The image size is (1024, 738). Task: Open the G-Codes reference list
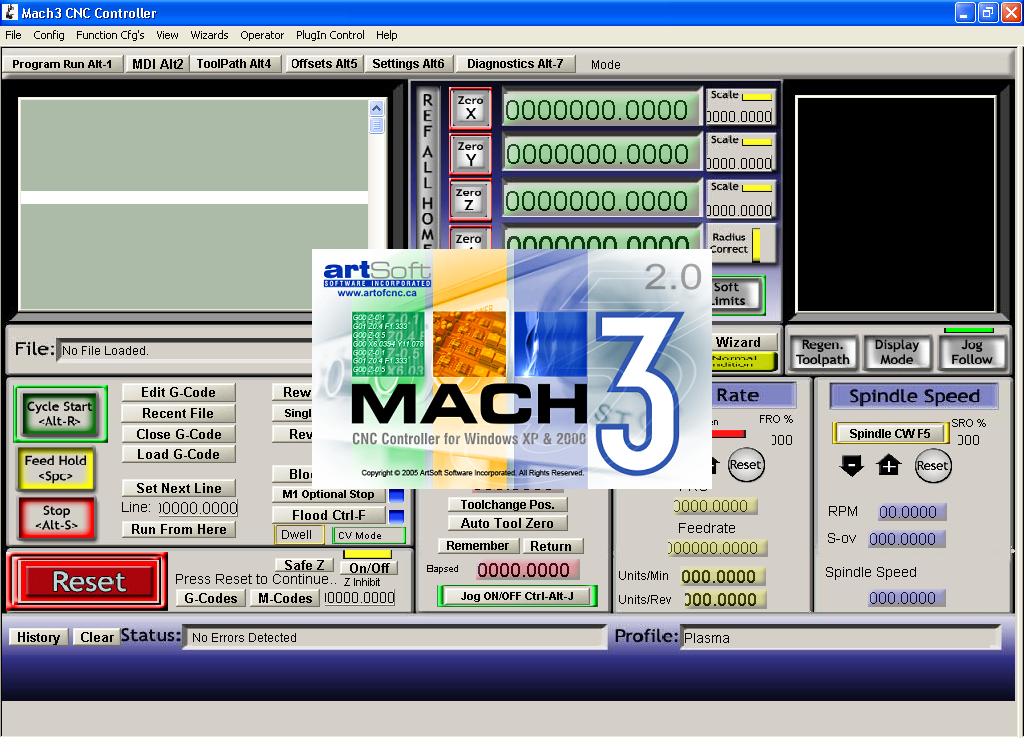pos(211,598)
